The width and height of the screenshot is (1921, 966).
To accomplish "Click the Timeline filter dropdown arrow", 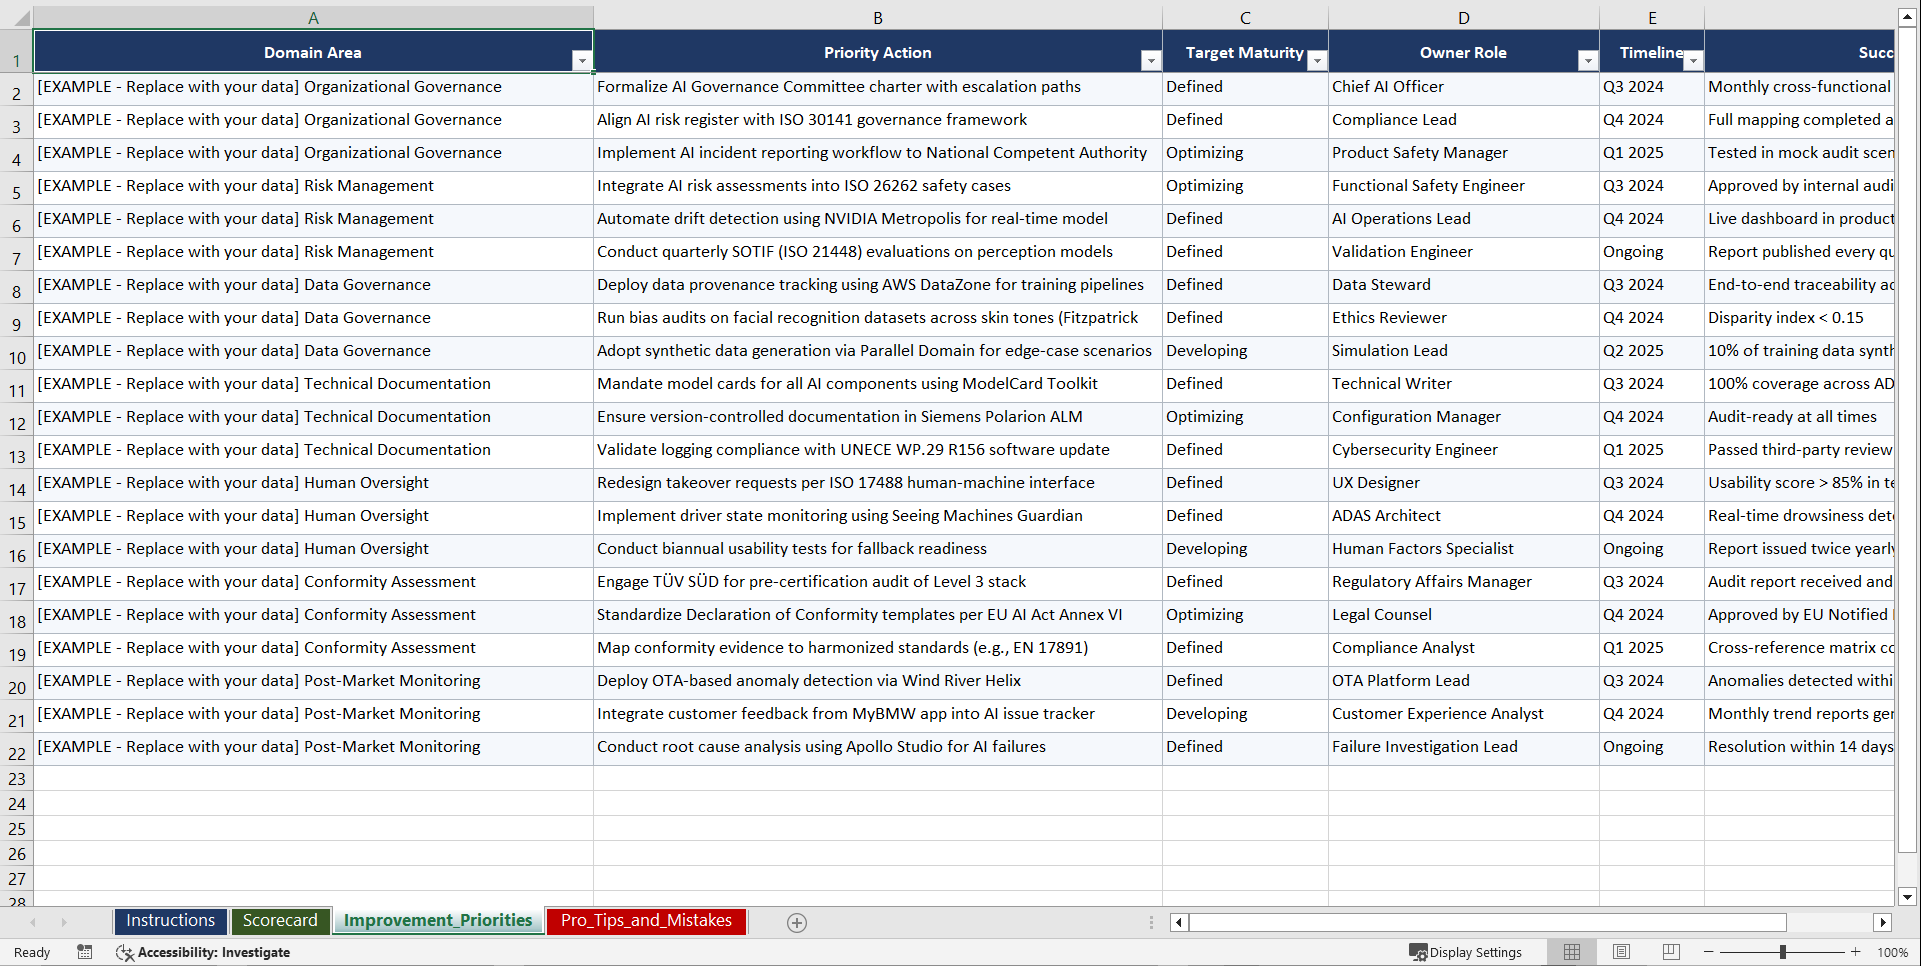I will pyautogui.click(x=1693, y=60).
